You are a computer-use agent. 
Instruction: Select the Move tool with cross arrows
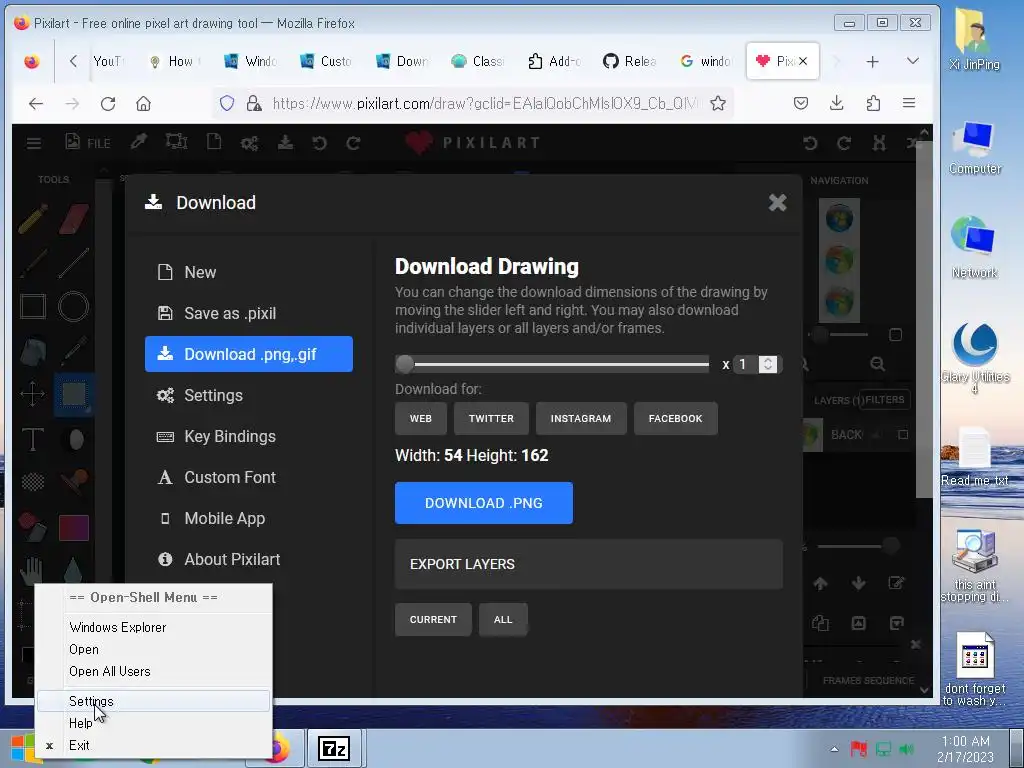pos(33,394)
